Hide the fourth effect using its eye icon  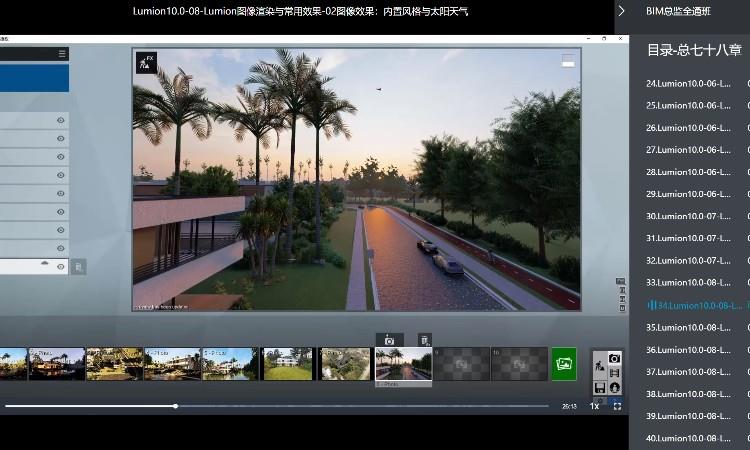pos(61,175)
